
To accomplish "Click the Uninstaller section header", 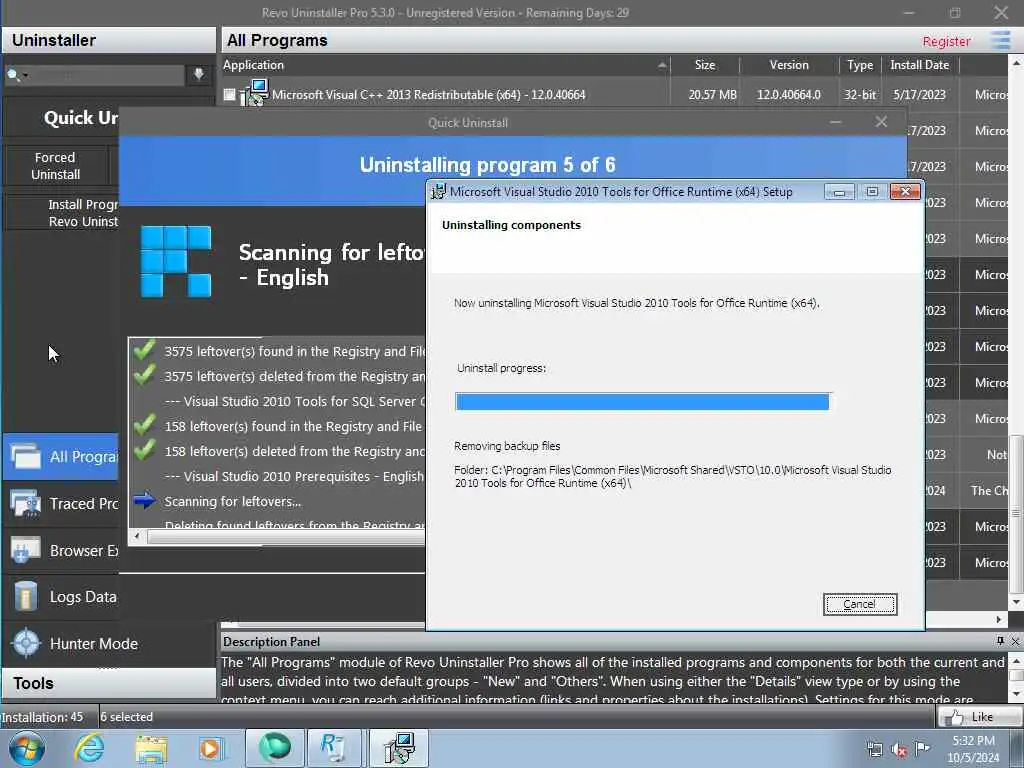I will click(108, 40).
